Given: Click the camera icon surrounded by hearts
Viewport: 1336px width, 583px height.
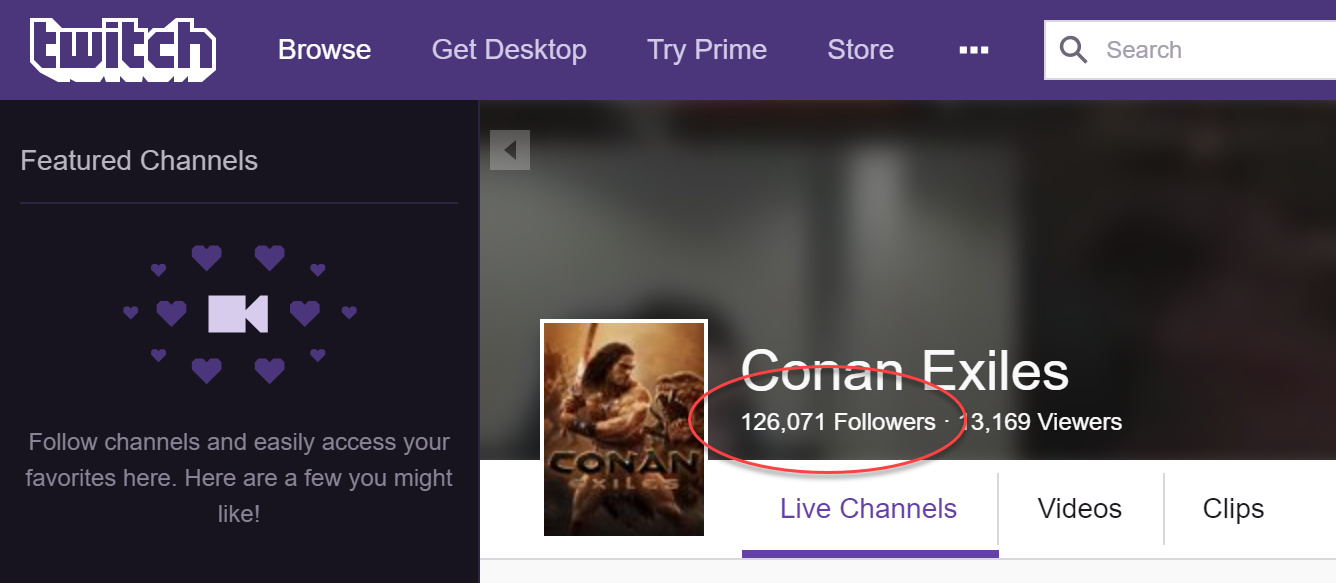Looking at the screenshot, I should [x=238, y=314].
